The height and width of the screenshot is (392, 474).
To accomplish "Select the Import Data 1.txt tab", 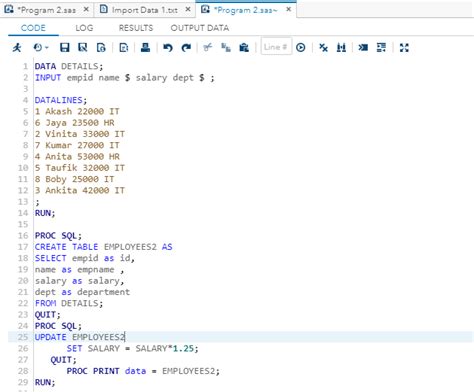I will pyautogui.click(x=145, y=10).
